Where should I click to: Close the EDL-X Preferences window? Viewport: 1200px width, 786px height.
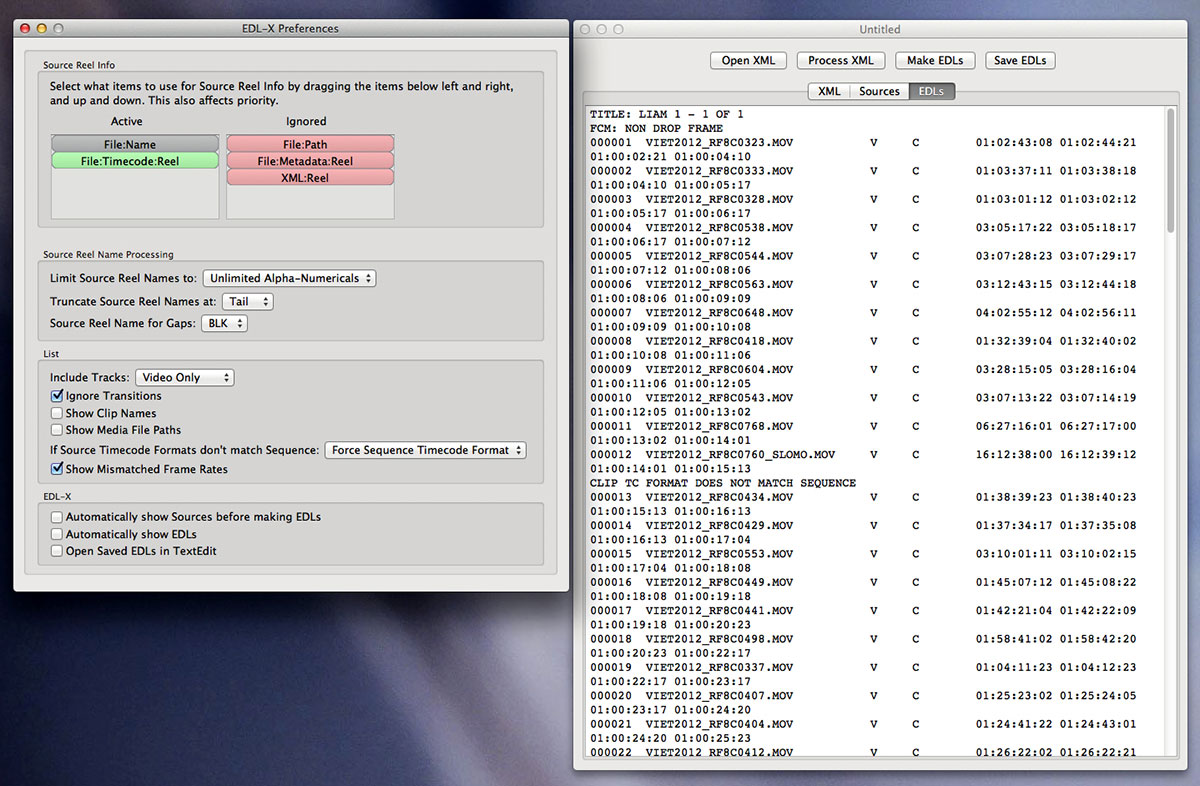[x=26, y=29]
